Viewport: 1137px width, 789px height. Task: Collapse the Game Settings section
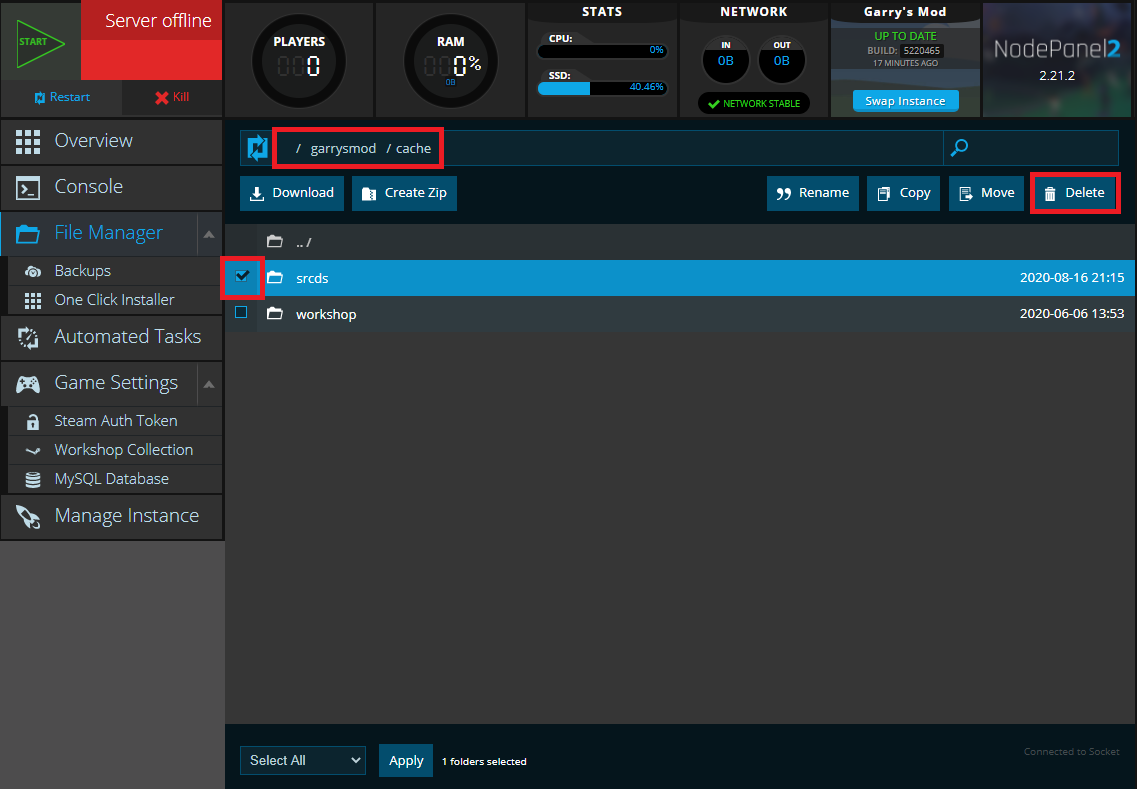click(x=208, y=384)
